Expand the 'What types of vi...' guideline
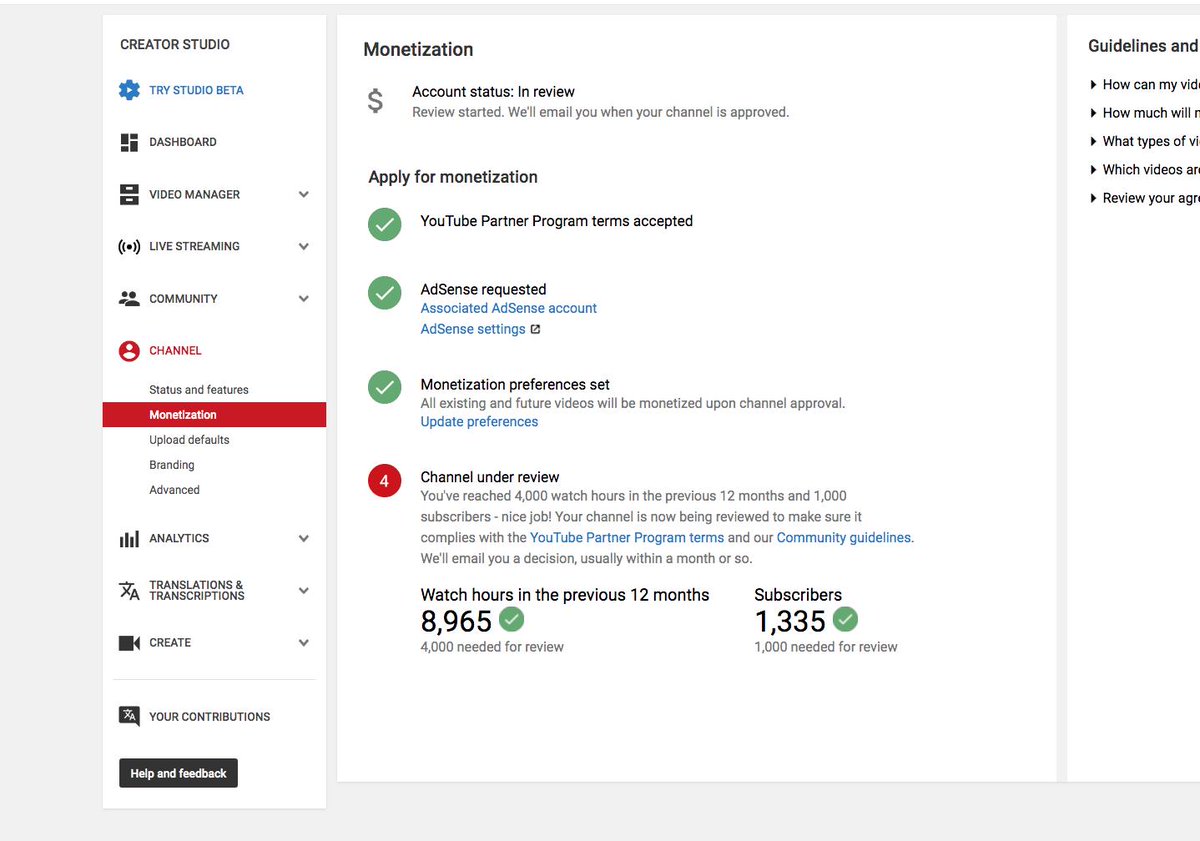1200x841 pixels. 1145,141
